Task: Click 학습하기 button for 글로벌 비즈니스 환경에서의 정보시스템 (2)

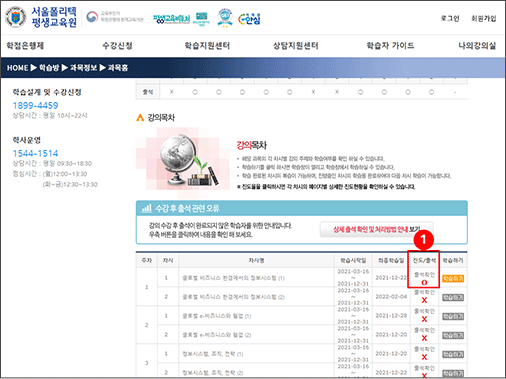Action: point(453,297)
